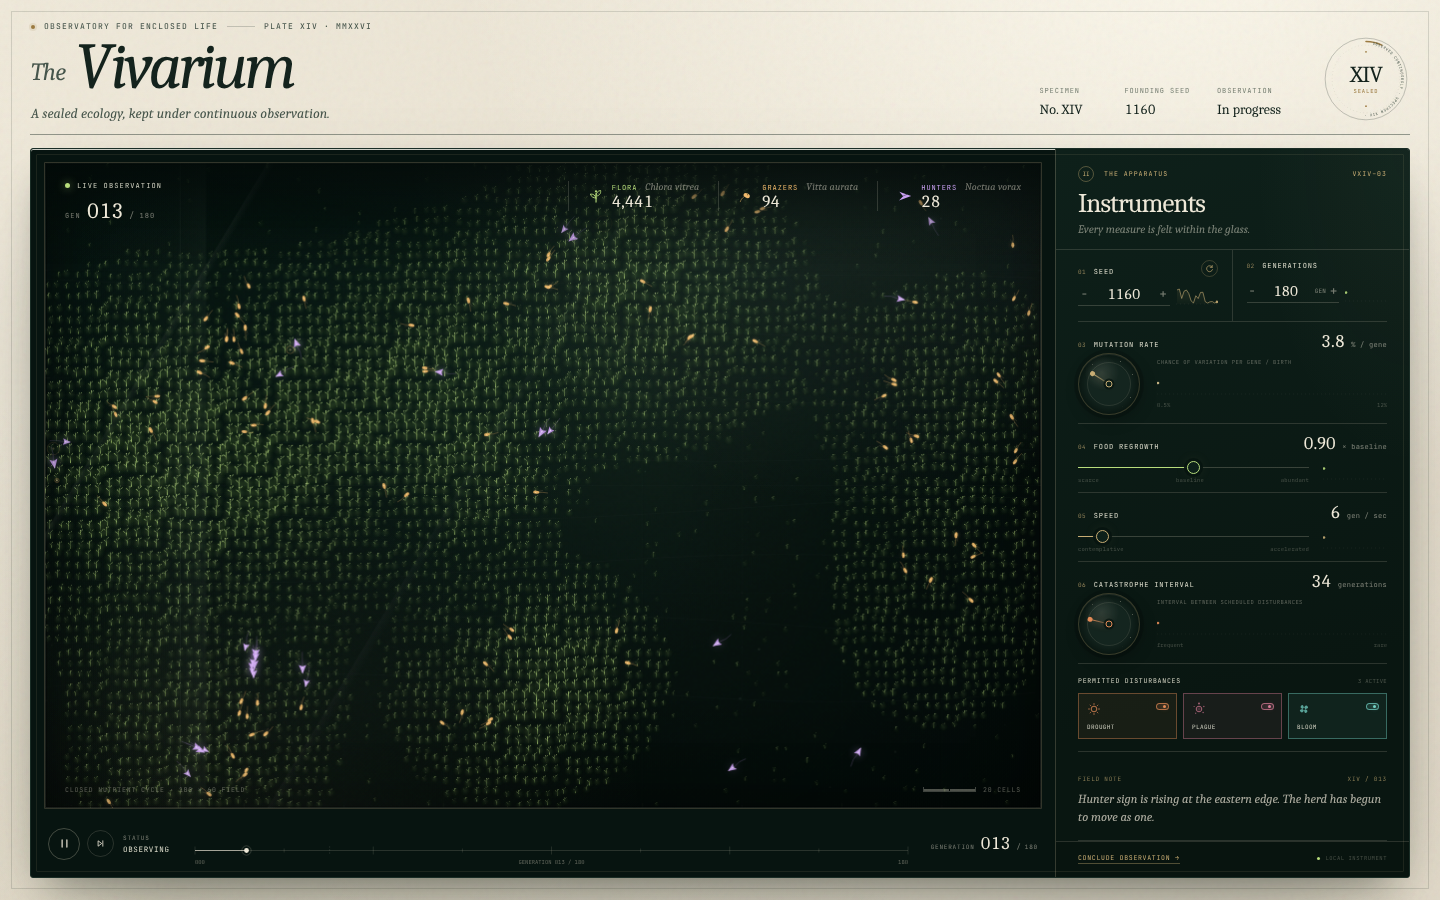Viewport: 1440px width, 900px height.
Task: Click the Field Note text
Action: coord(1229,808)
